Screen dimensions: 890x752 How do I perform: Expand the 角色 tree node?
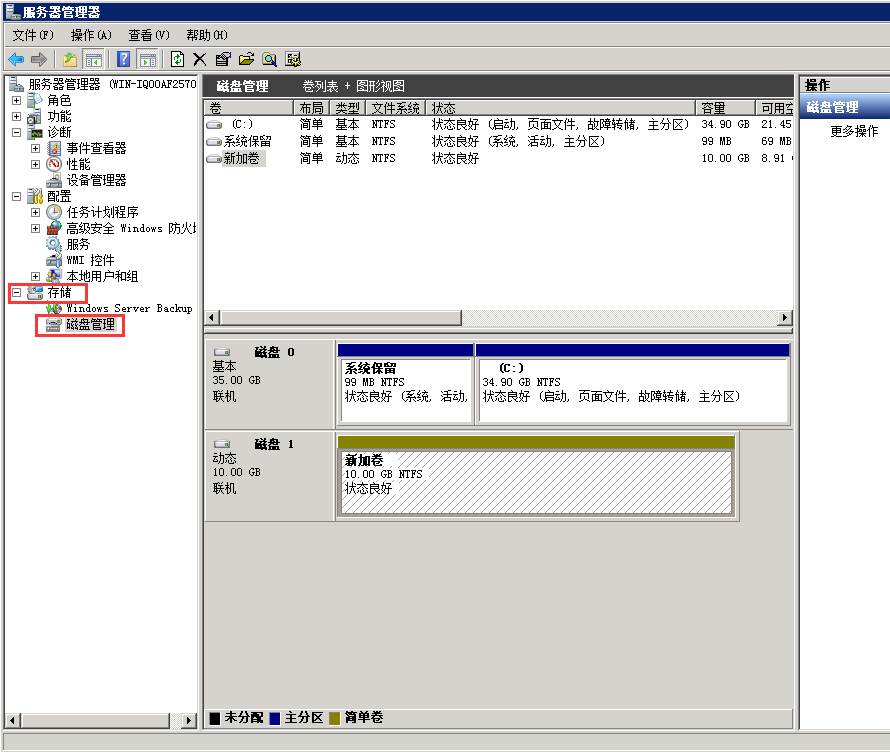(16, 101)
